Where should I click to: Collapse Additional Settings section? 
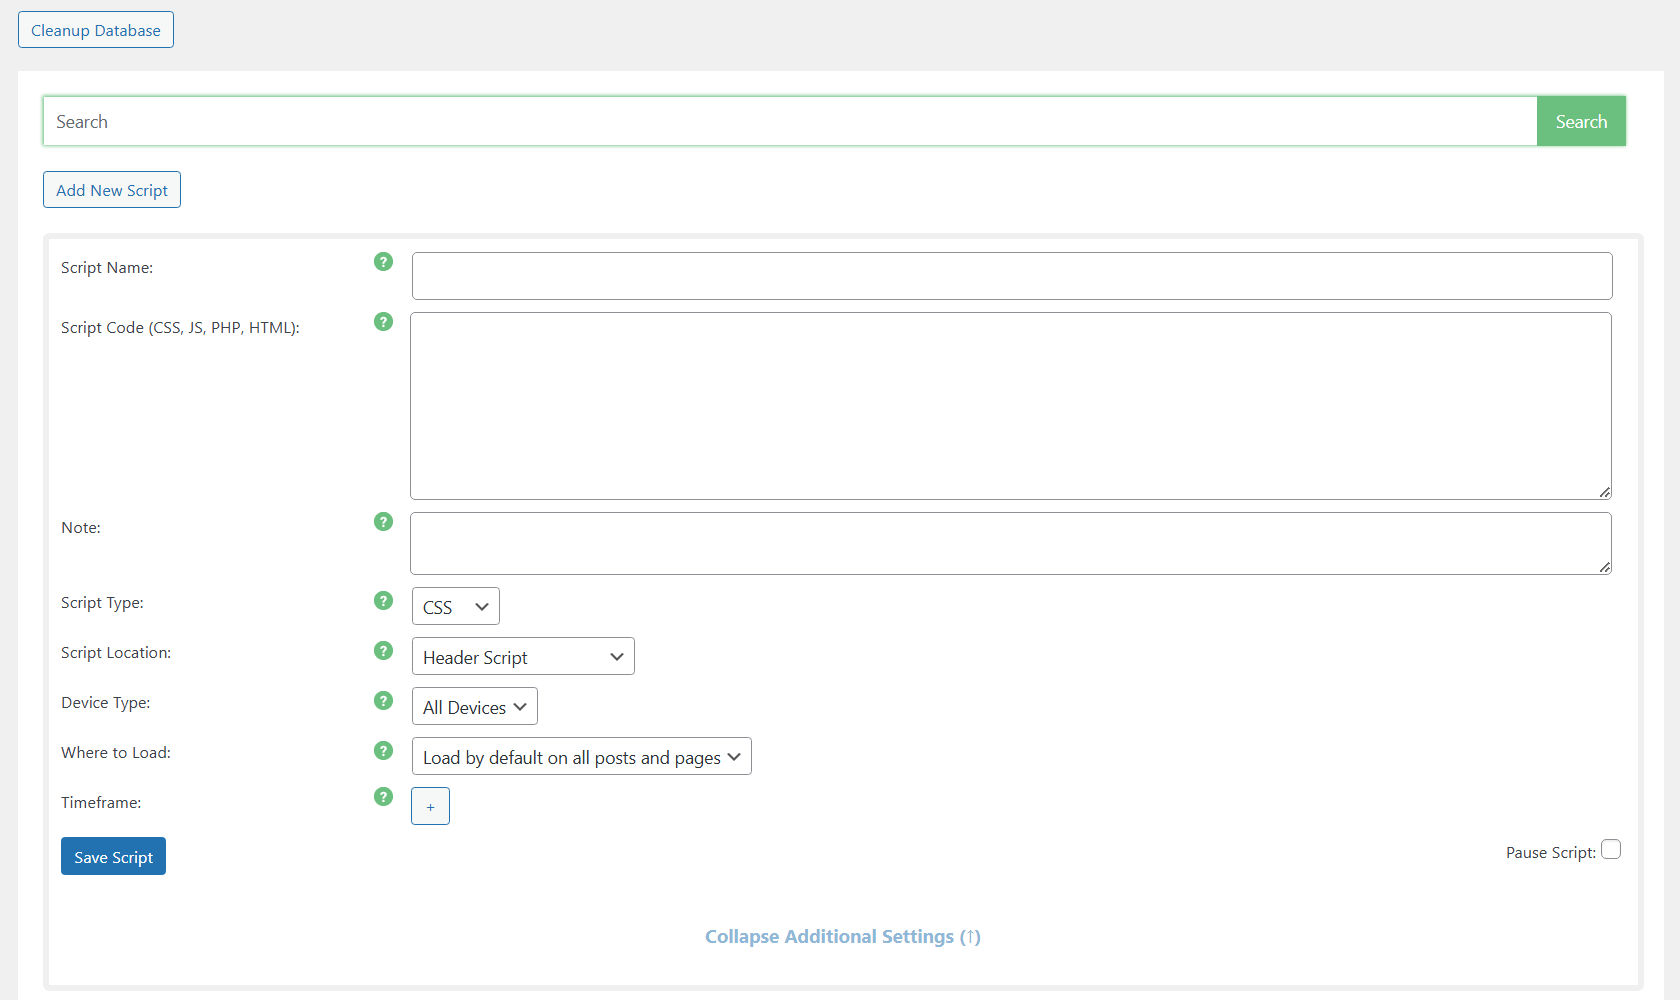[842, 937]
